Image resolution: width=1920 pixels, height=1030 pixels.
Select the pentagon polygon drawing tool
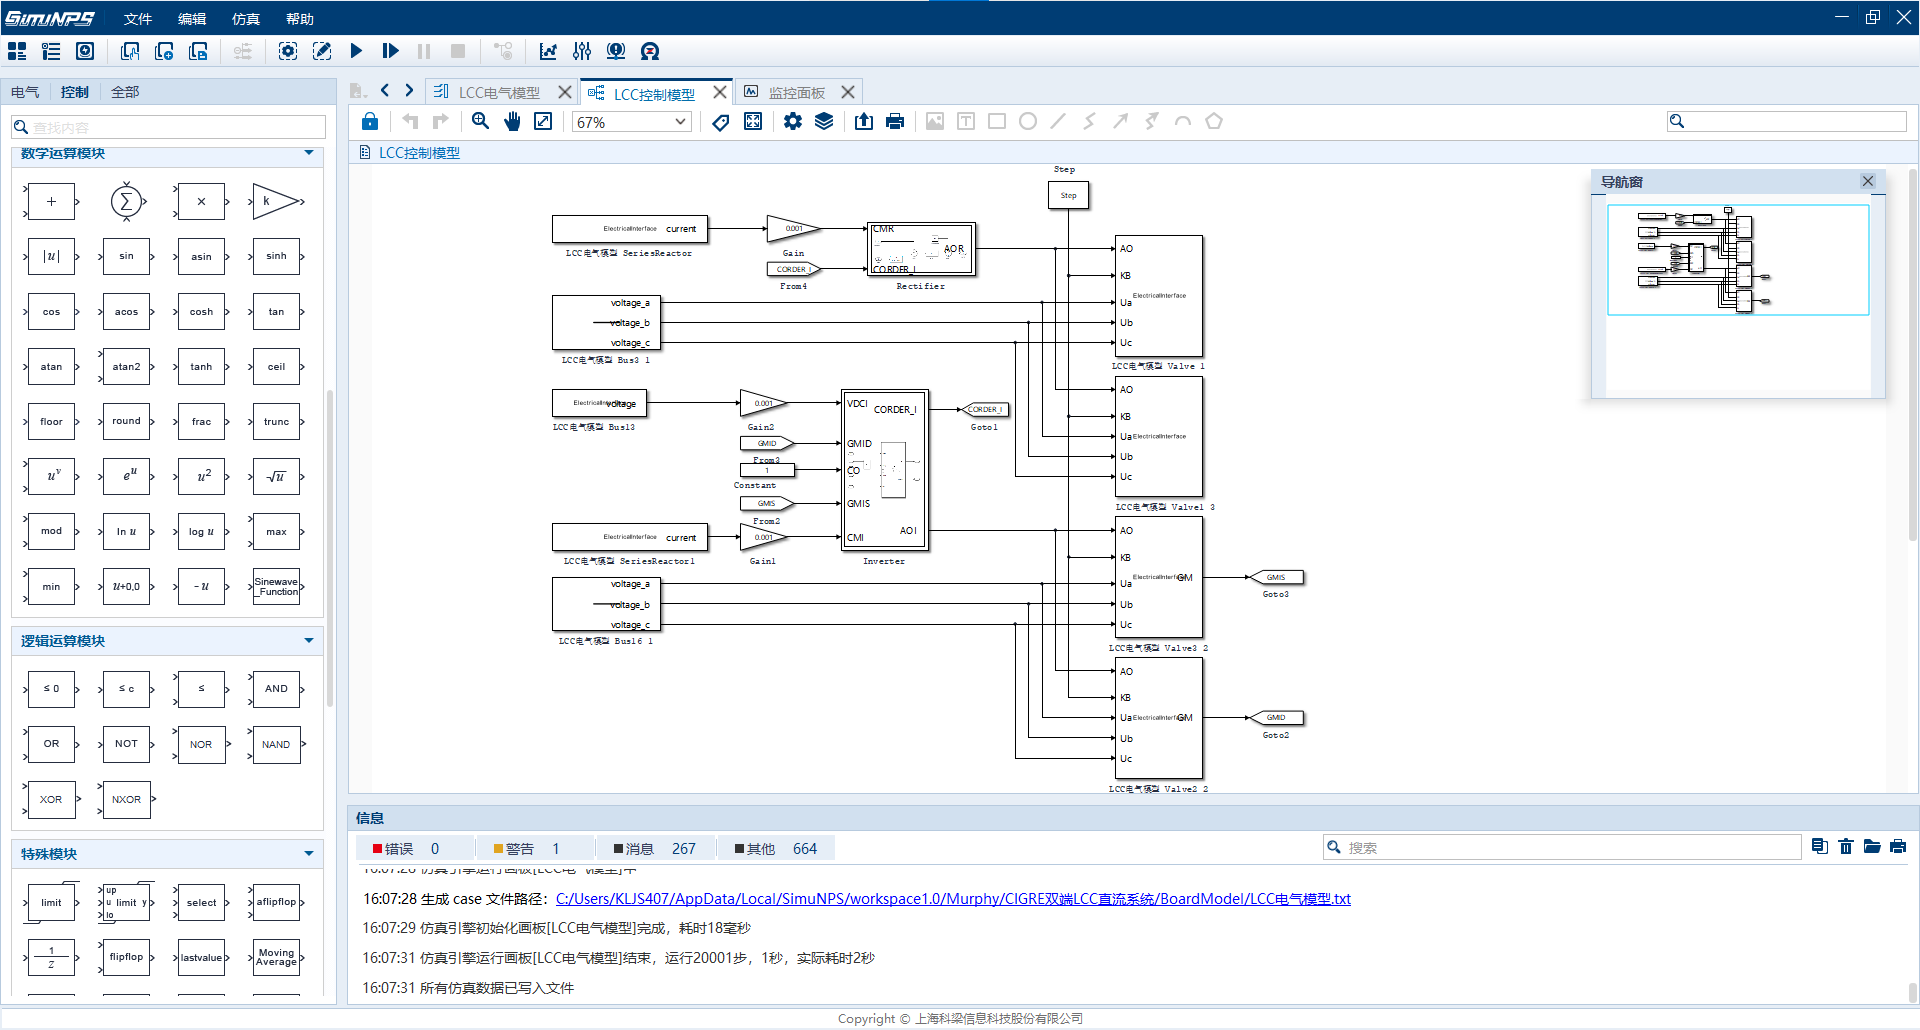[1214, 121]
